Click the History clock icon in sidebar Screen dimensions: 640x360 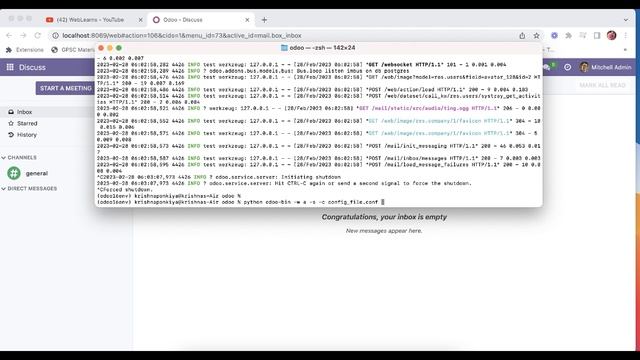[11, 135]
